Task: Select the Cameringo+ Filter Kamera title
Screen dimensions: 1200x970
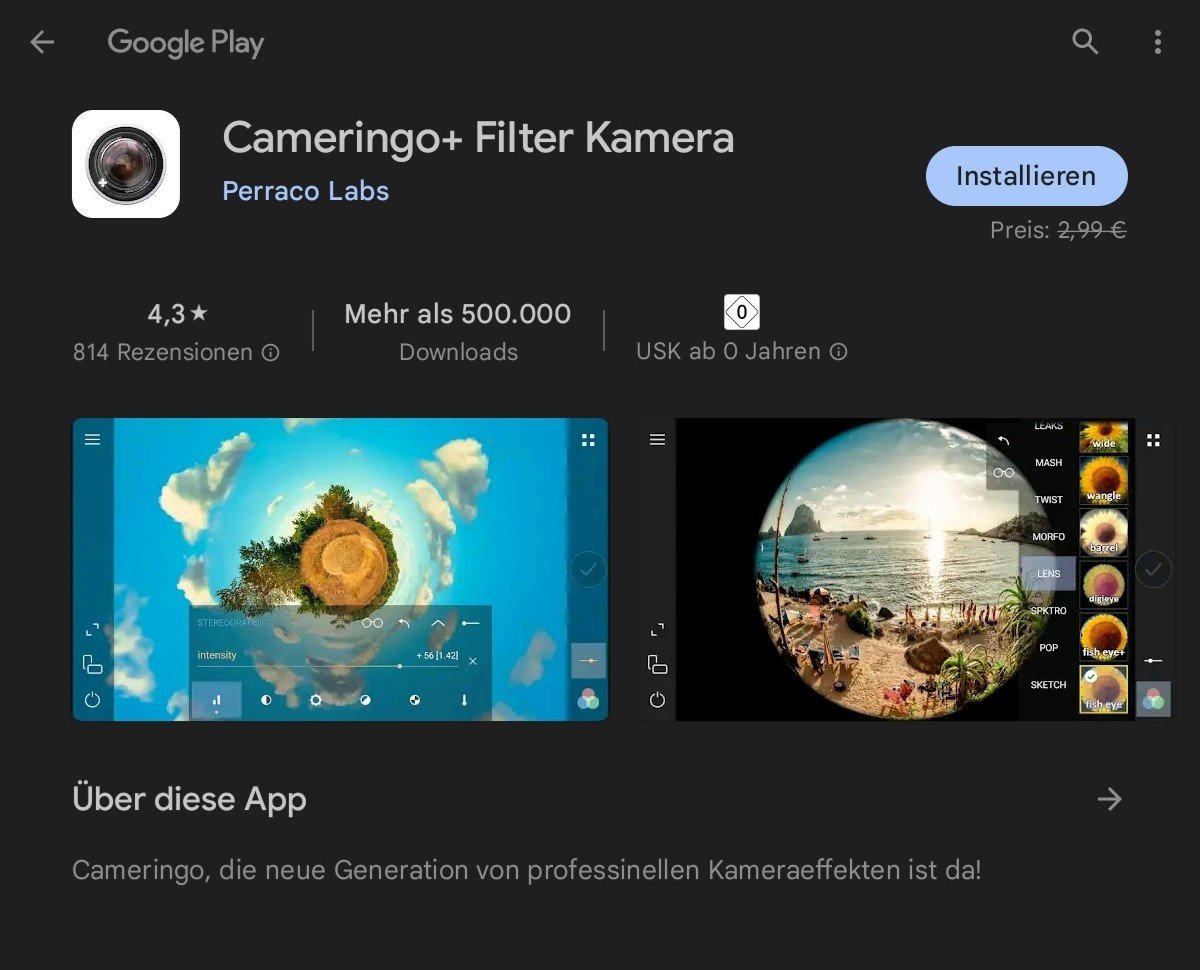Action: [478, 138]
